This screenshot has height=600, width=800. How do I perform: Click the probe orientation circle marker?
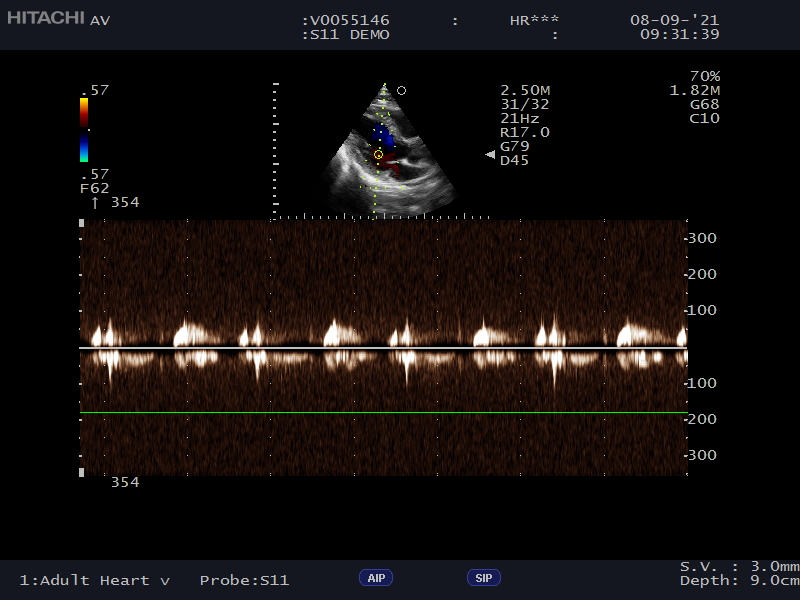pyautogui.click(x=401, y=90)
